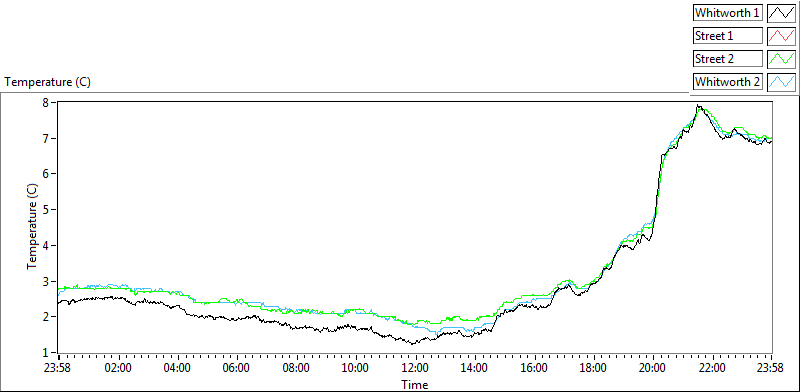Open the Whitworth 1 black plot style icon

coord(781,13)
